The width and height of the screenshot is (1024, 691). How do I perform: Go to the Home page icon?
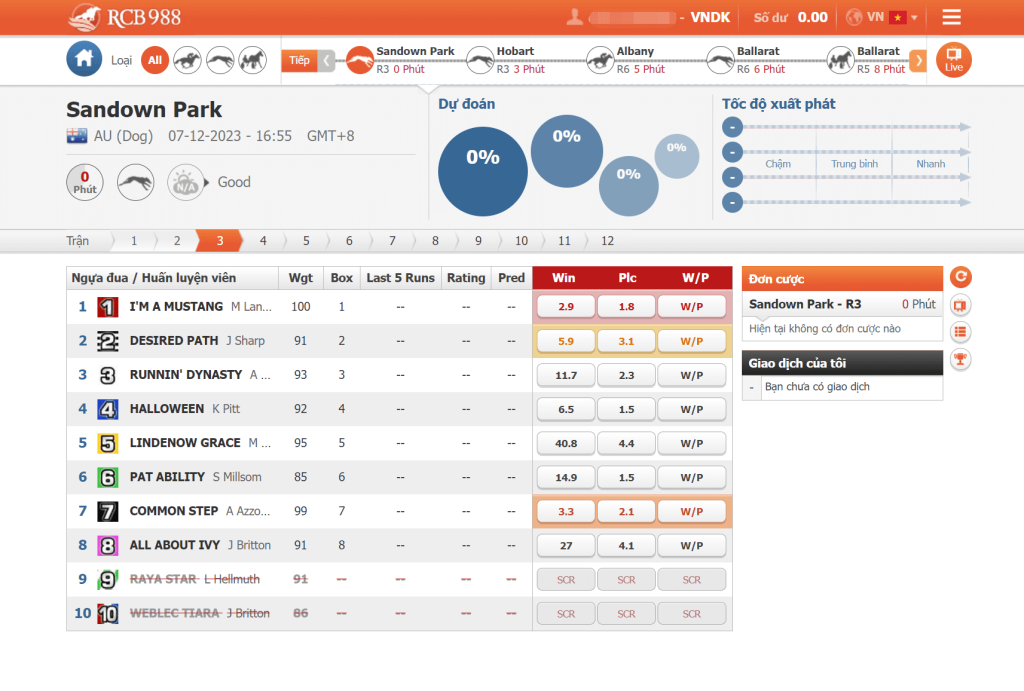[x=84, y=60]
